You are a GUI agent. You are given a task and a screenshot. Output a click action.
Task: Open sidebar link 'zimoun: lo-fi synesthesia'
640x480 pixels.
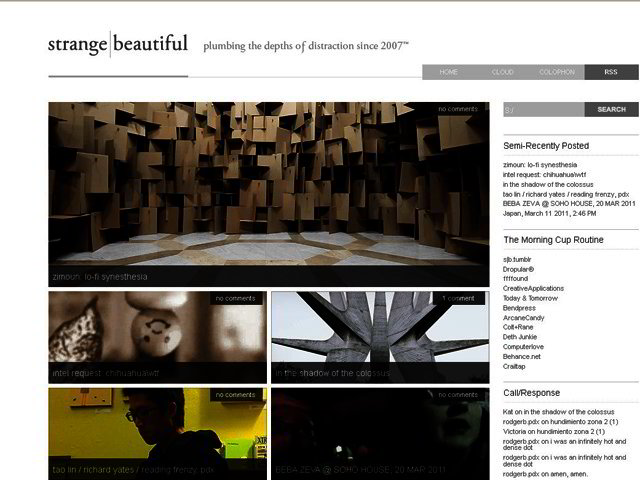540,165
